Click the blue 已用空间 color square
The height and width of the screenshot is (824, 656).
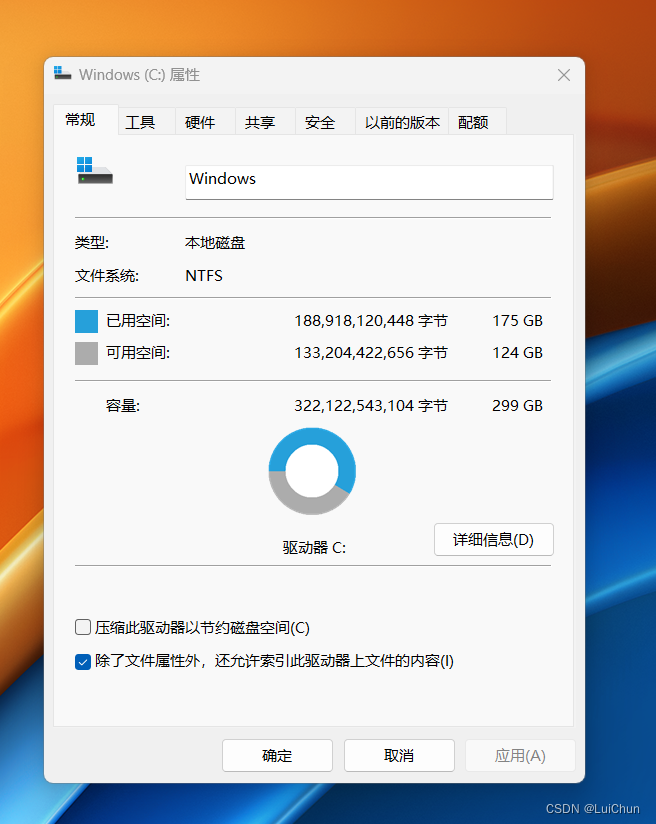coord(86,321)
